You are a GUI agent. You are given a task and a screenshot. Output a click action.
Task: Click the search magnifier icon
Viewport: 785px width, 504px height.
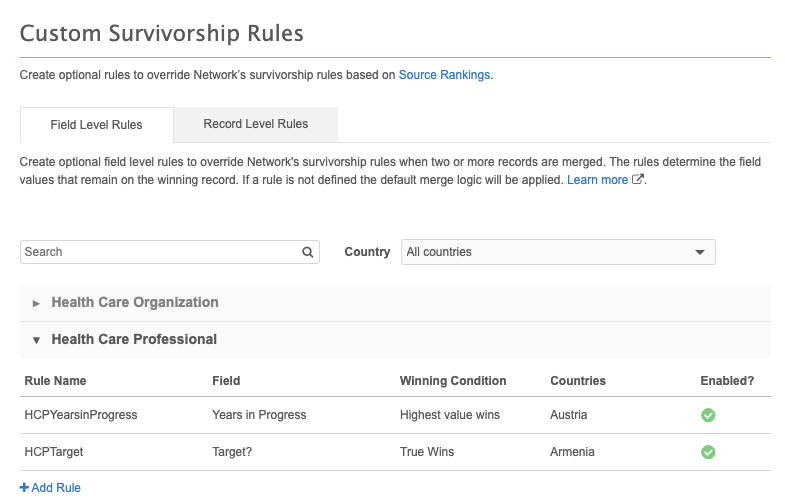coord(308,252)
